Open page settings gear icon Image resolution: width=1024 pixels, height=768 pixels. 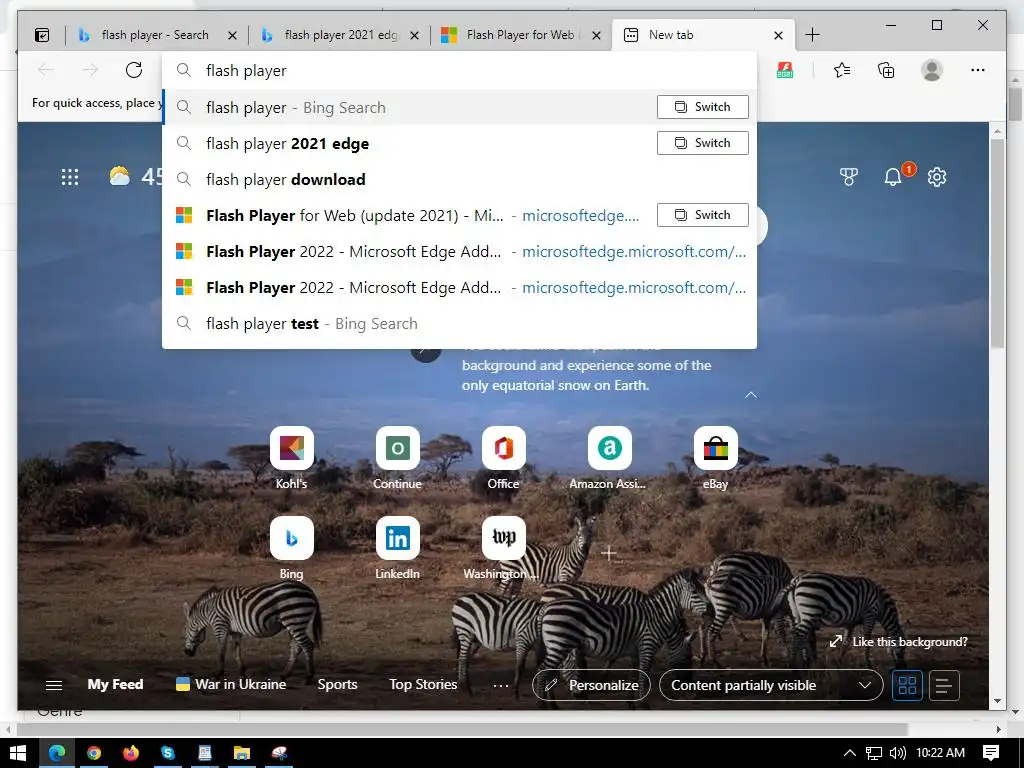pyautogui.click(x=936, y=177)
